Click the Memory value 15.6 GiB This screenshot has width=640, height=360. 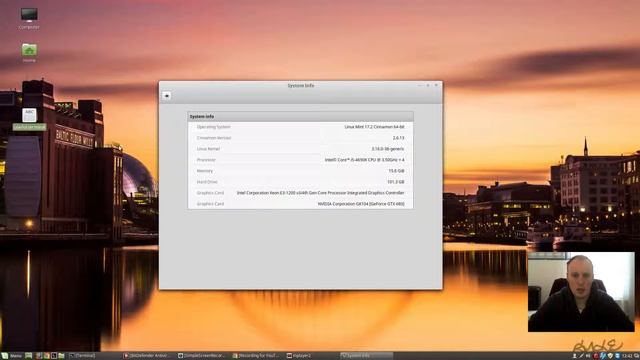(396, 171)
